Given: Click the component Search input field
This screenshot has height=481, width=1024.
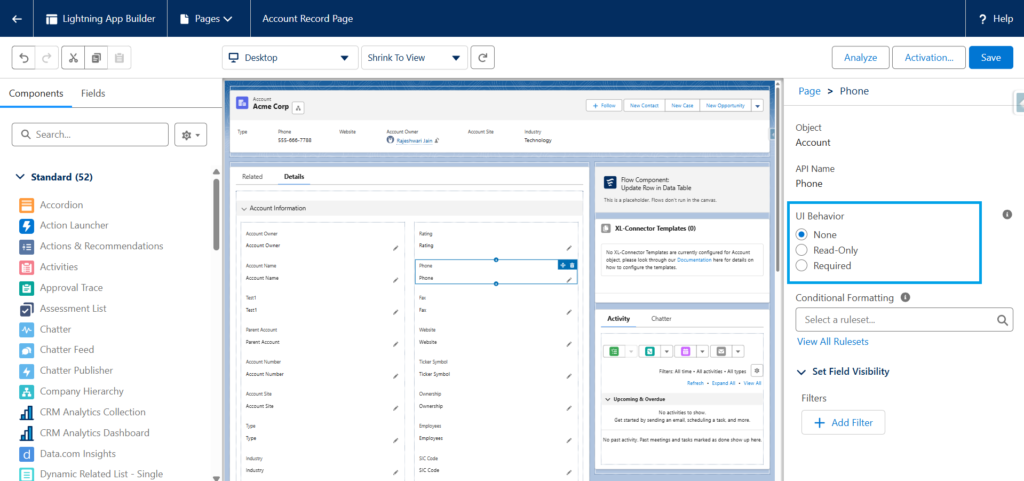Looking at the screenshot, I should click(x=90, y=134).
